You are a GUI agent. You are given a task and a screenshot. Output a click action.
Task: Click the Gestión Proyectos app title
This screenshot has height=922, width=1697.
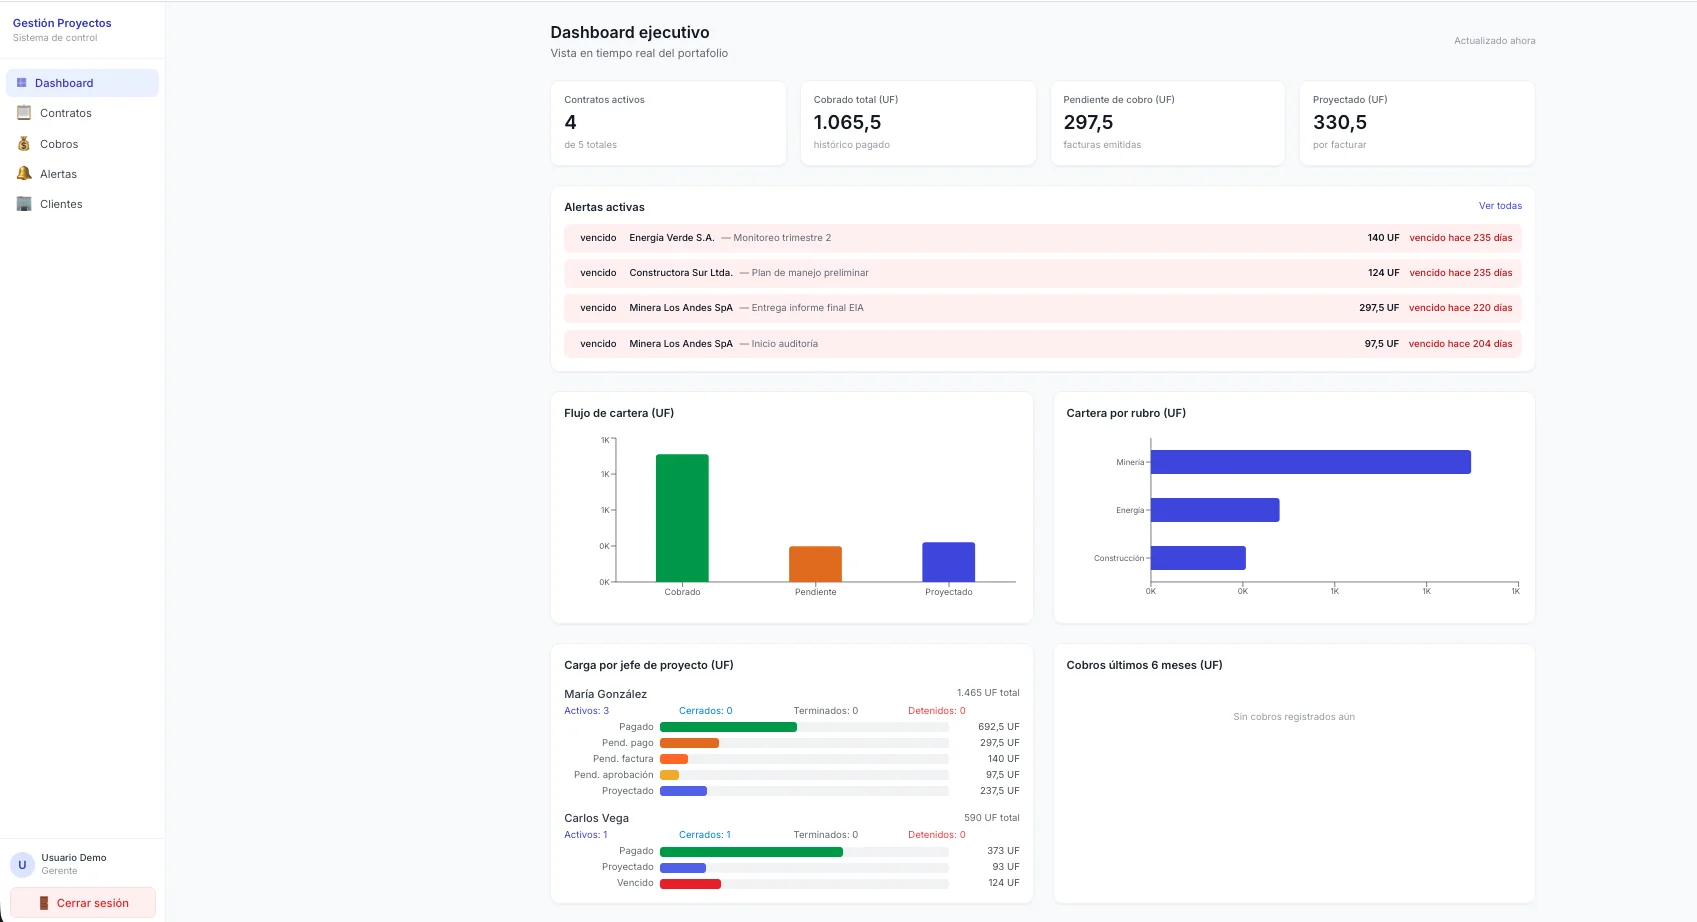coord(62,23)
